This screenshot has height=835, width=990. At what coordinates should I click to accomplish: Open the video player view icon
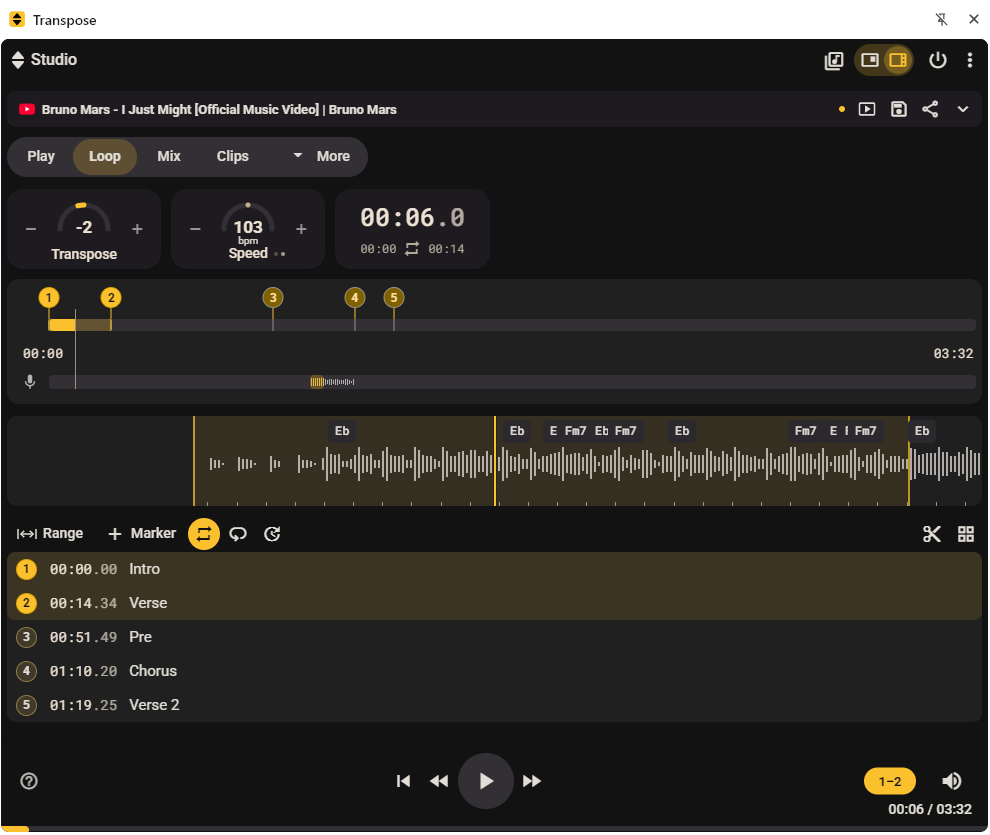tap(867, 109)
